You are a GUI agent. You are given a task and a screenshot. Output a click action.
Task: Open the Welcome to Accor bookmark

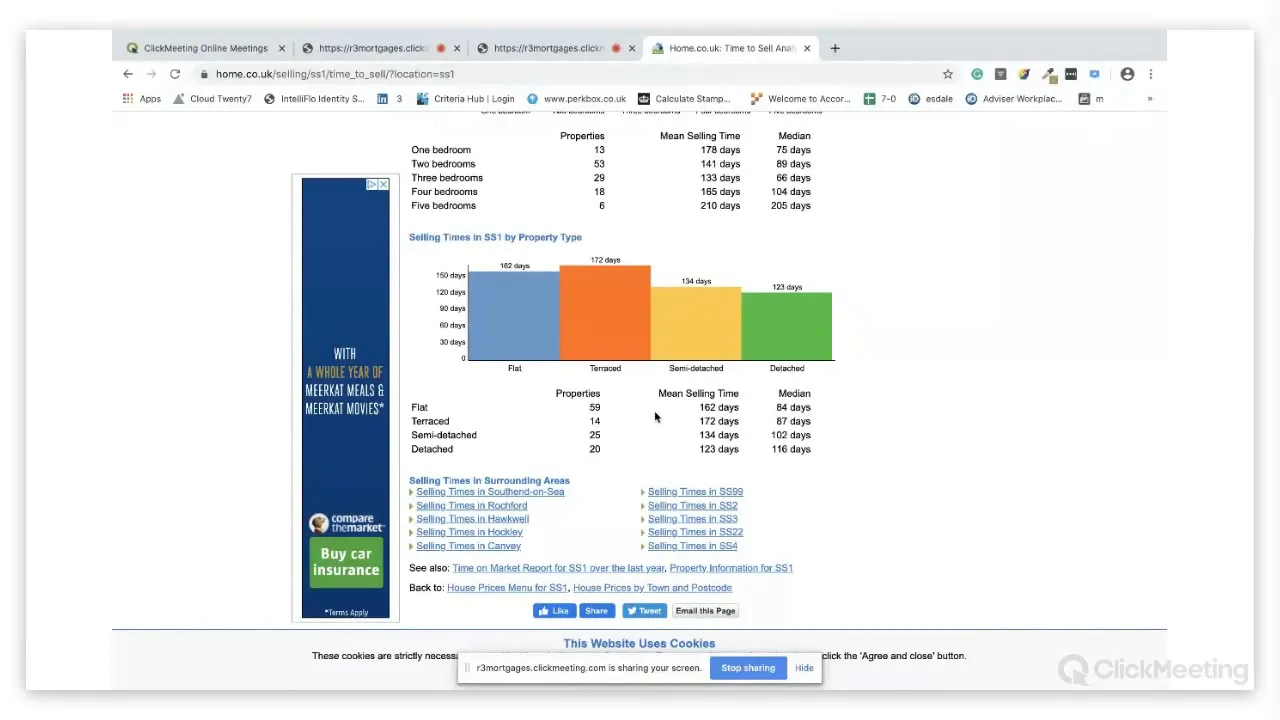click(x=800, y=99)
